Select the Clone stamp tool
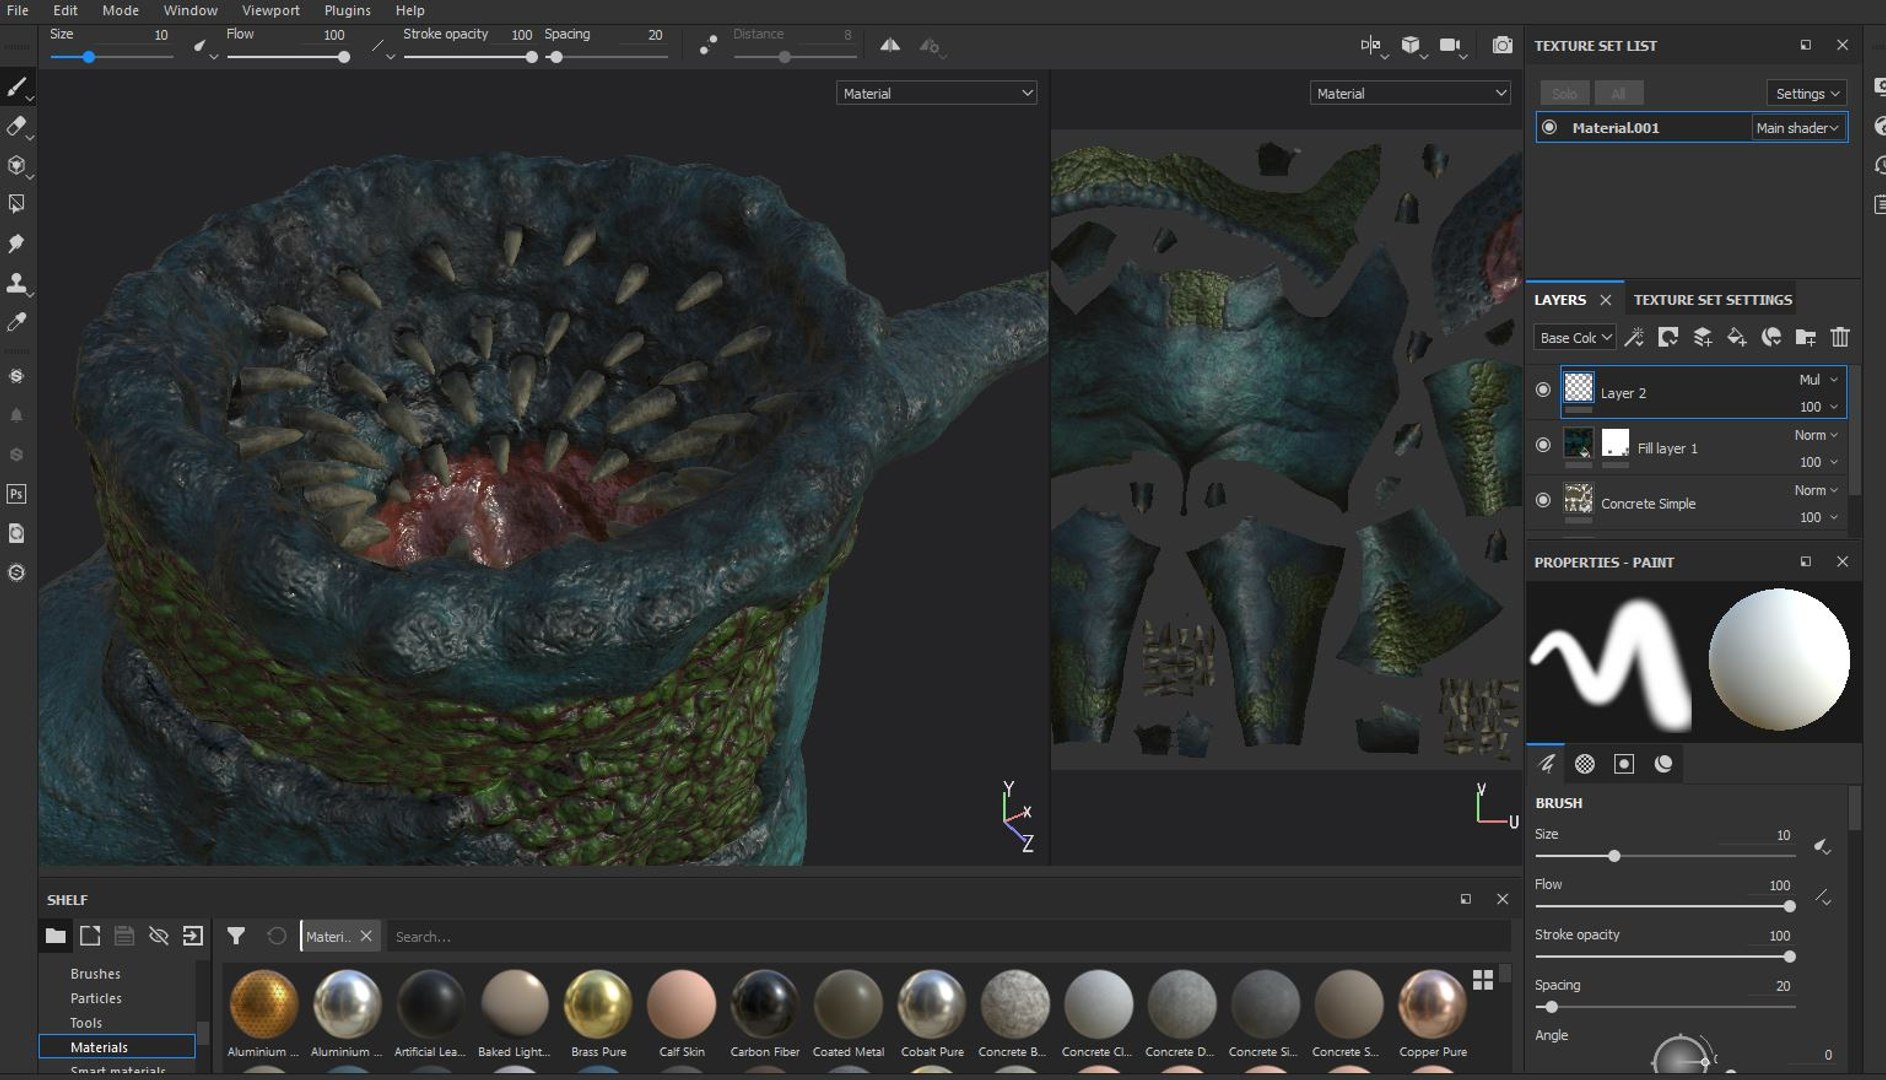Screen dimensions: 1886x1080 [x=17, y=282]
